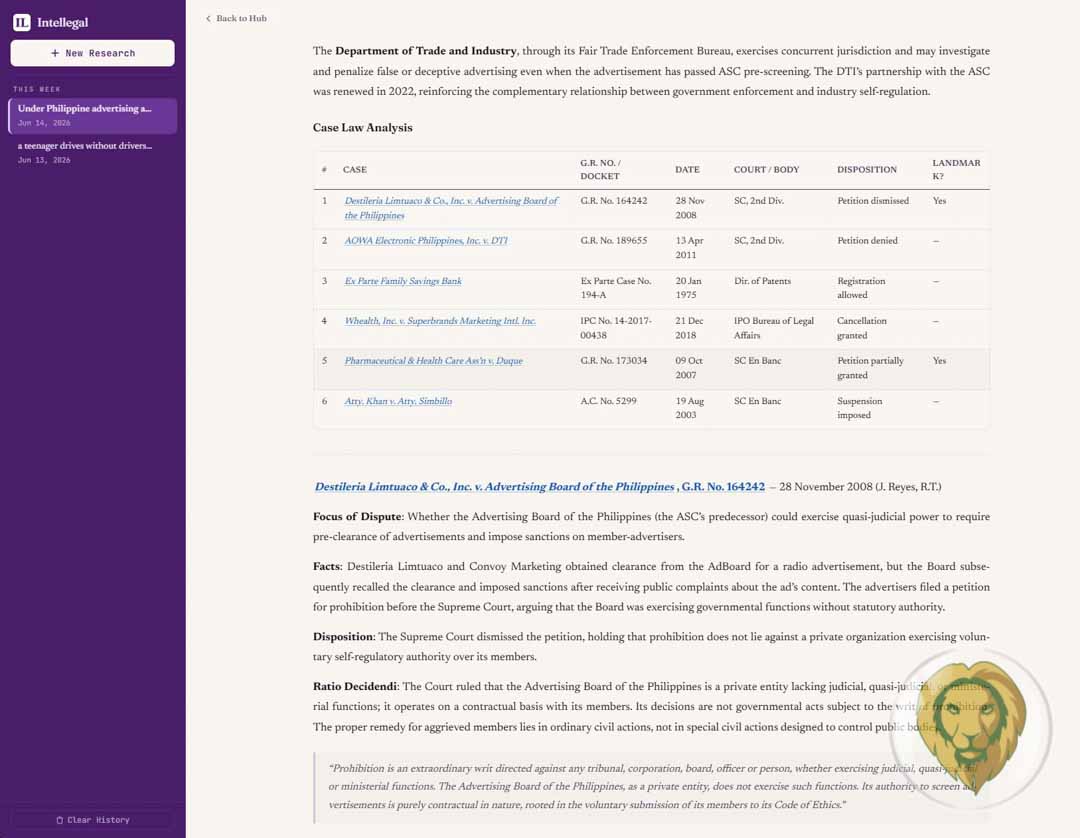Open Pharmaceutical & Health Care Ass'n v. Duque link
The width and height of the screenshot is (1080, 838).
(433, 361)
